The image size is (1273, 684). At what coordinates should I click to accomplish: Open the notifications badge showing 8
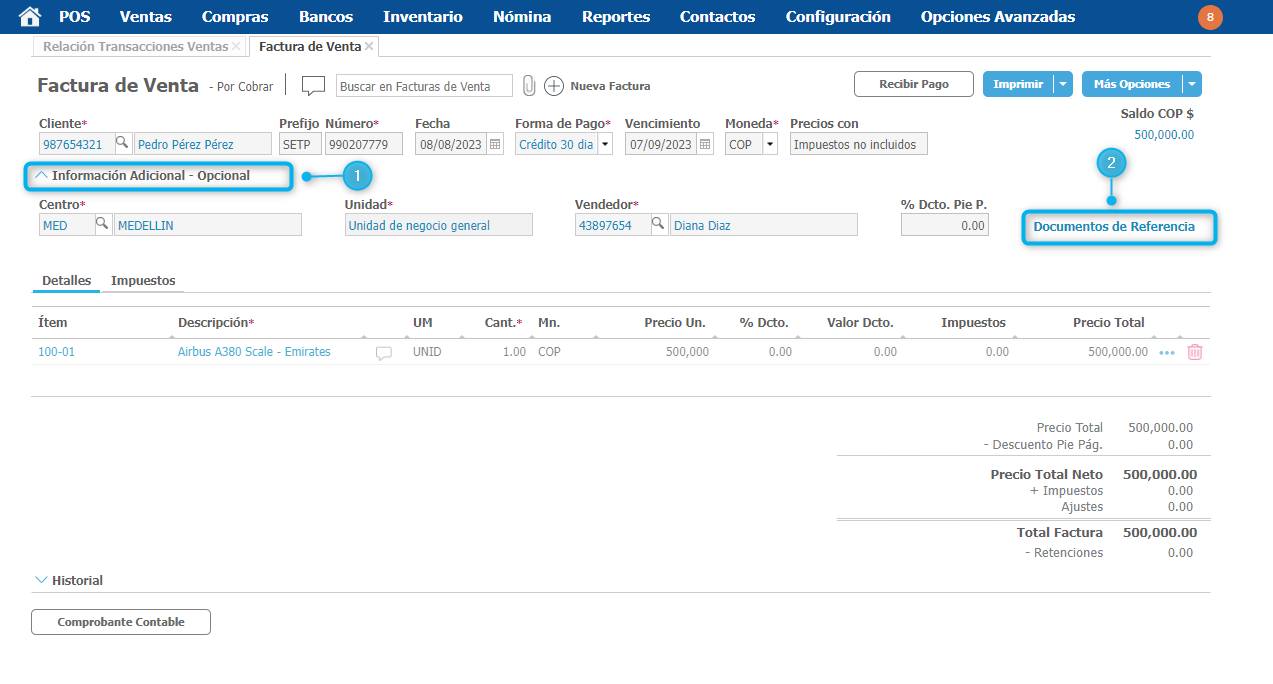pos(1210,17)
